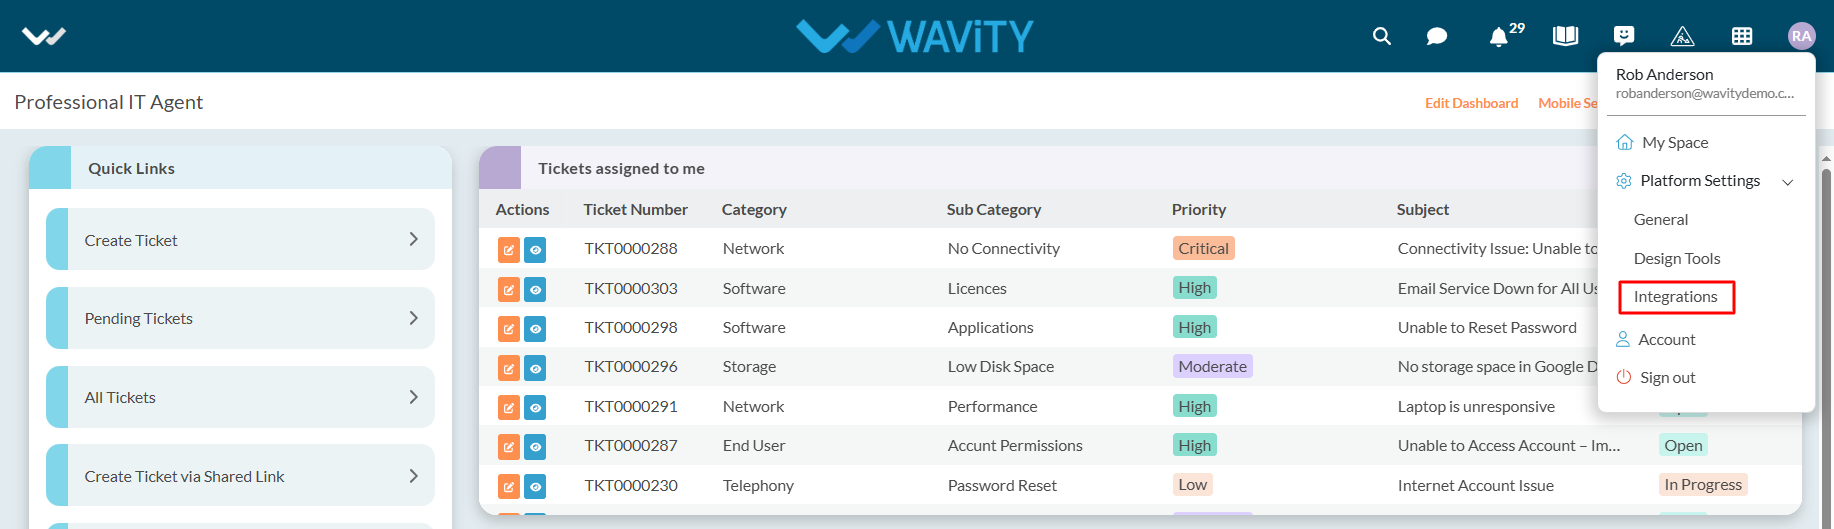This screenshot has height=529, width=1834.
Task: Click the Telephony category cell
Action: (758, 486)
